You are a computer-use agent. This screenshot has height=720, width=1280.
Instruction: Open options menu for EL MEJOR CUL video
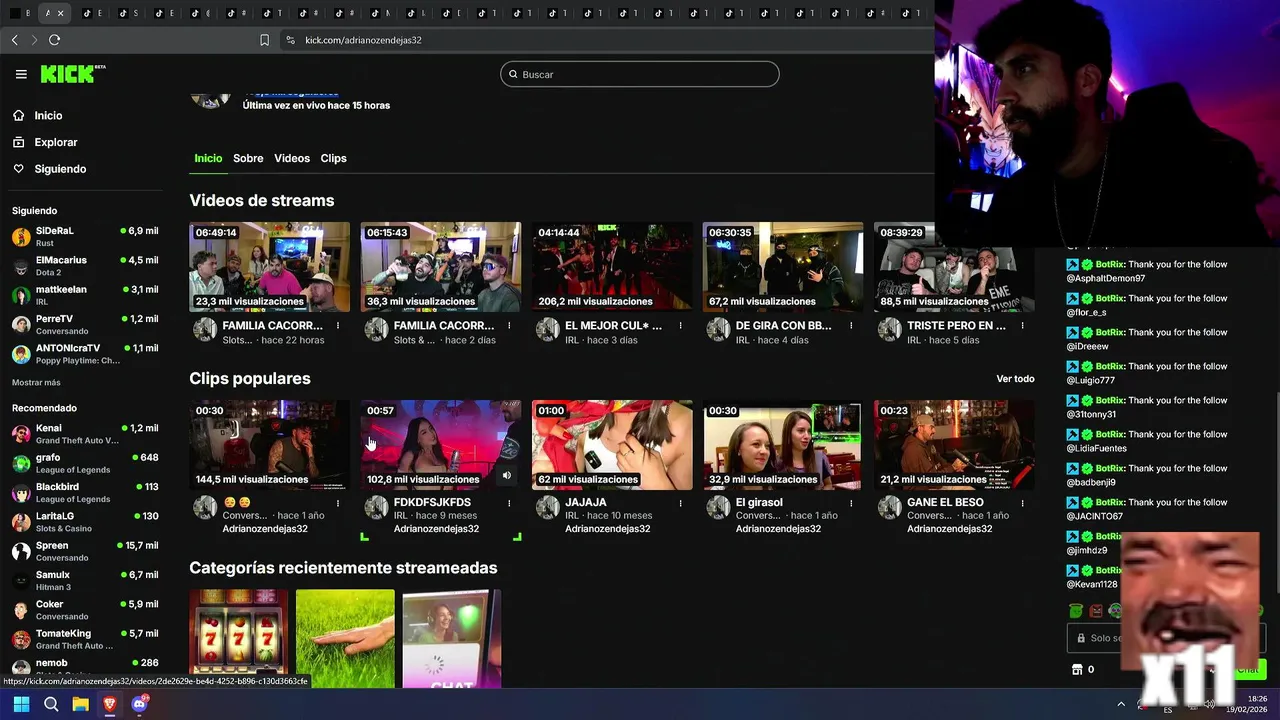pyautogui.click(x=680, y=326)
